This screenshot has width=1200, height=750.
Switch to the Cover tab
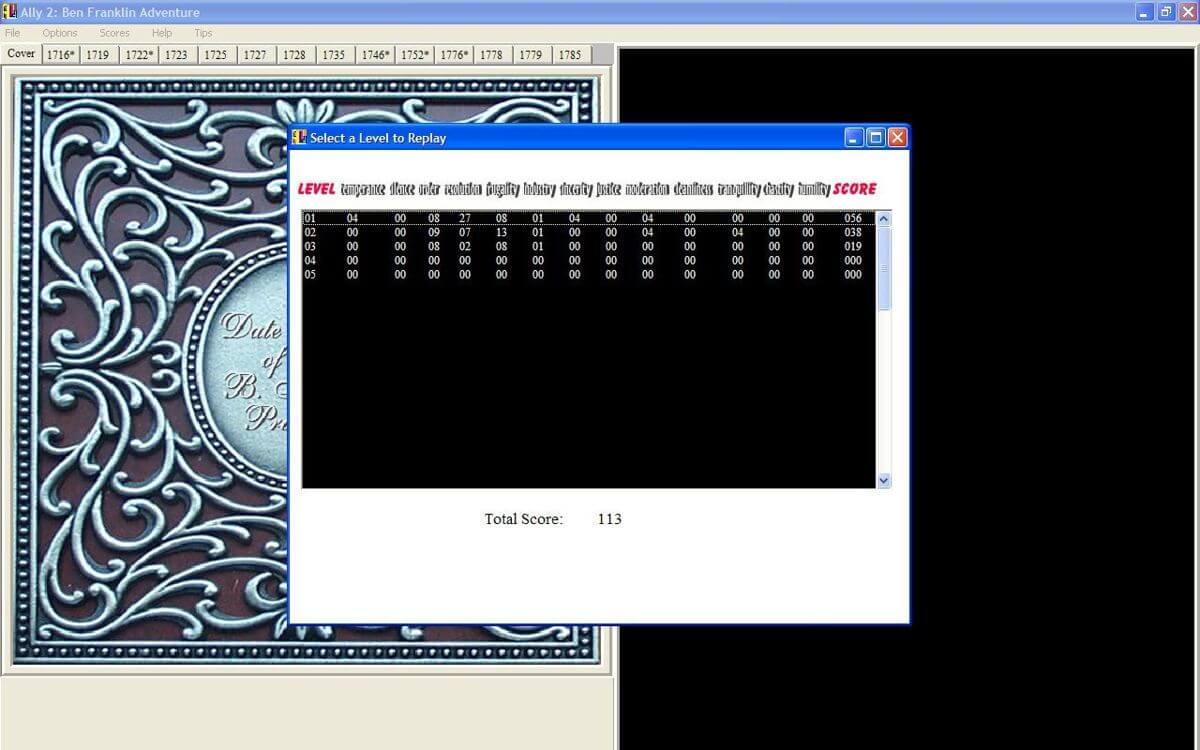pyautogui.click(x=21, y=54)
